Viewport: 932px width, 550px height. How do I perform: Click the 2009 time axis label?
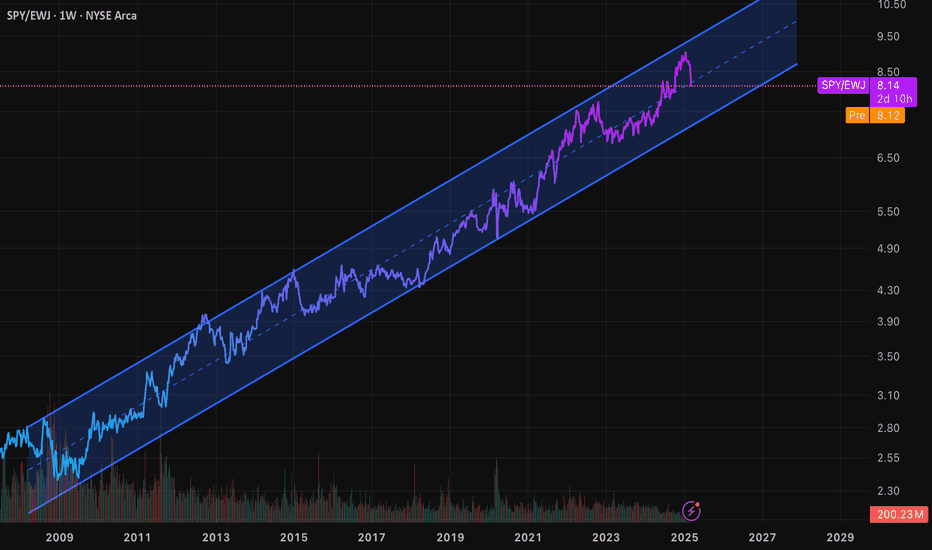[x=59, y=538]
